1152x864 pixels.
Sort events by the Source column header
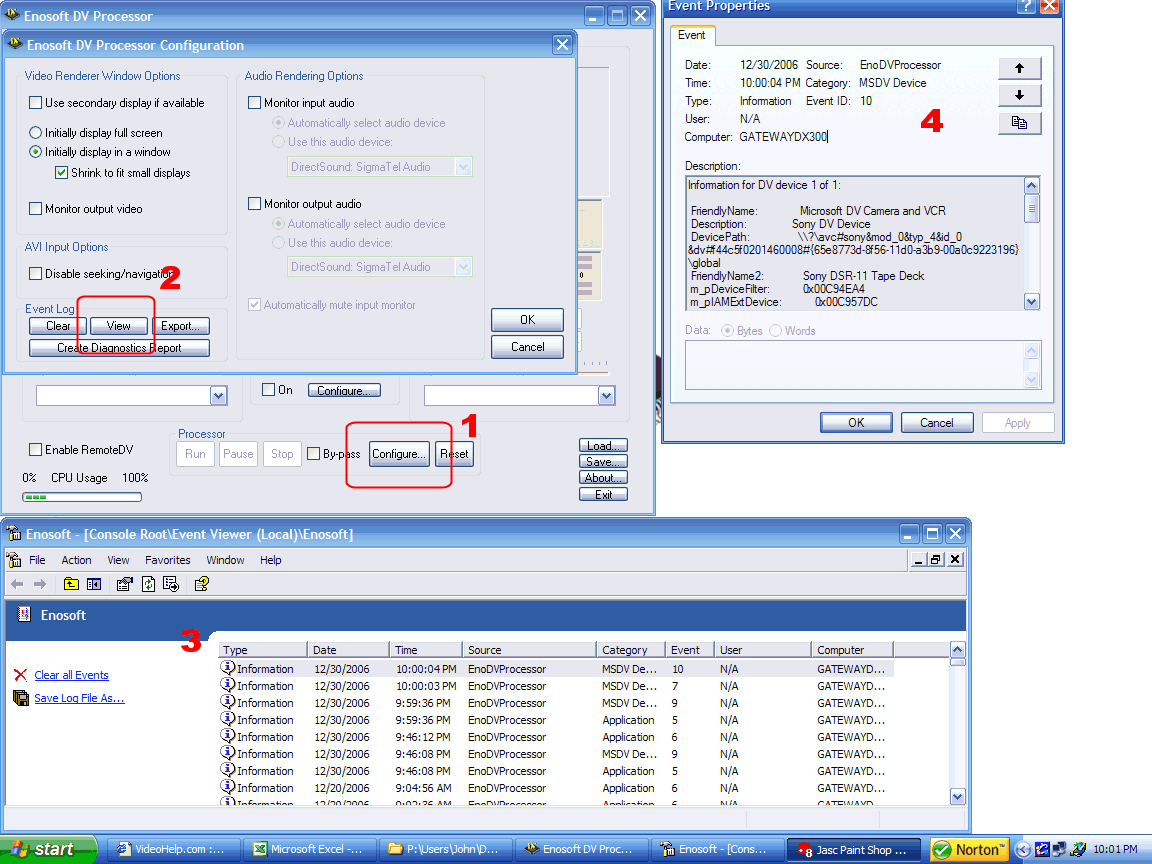pyautogui.click(x=530, y=649)
